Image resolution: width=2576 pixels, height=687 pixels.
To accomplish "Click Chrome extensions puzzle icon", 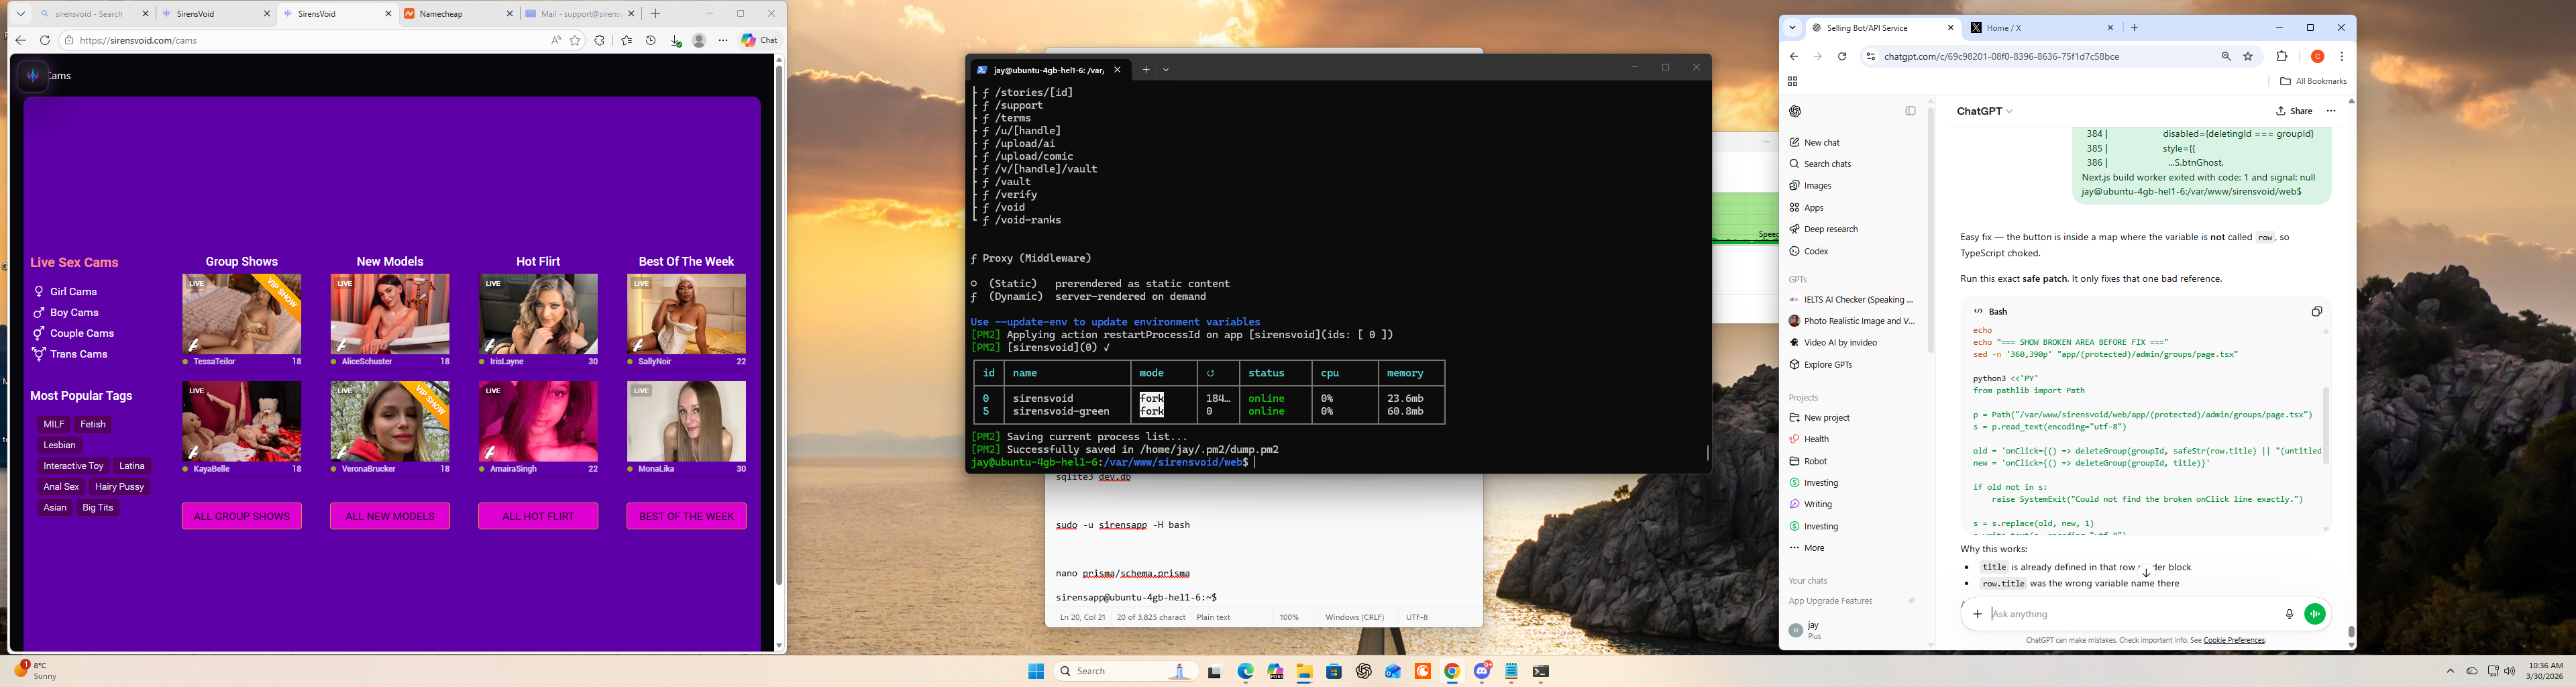I will pyautogui.click(x=2281, y=57).
